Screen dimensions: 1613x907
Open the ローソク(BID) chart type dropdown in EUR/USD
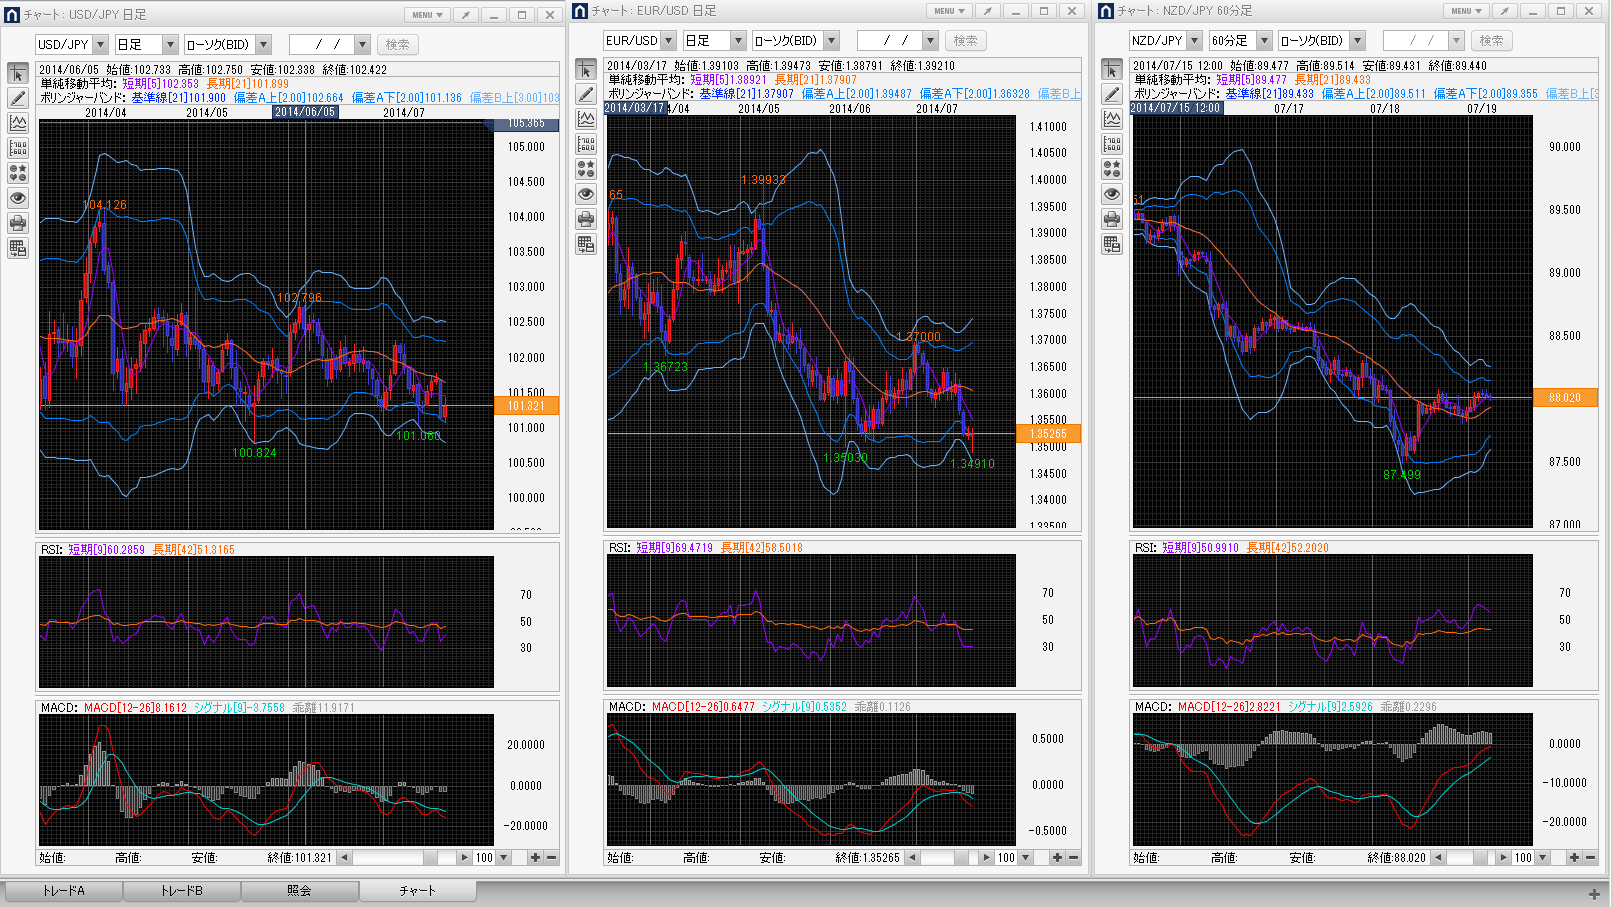[x=831, y=41]
